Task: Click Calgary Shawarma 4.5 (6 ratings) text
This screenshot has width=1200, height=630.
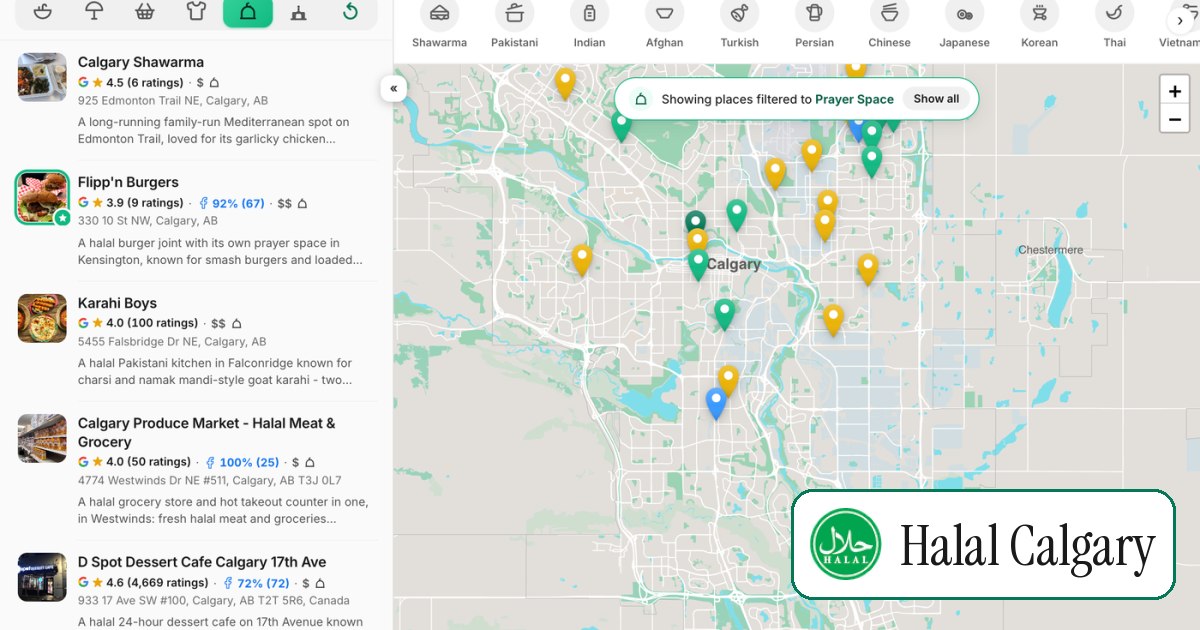Action: (x=144, y=83)
